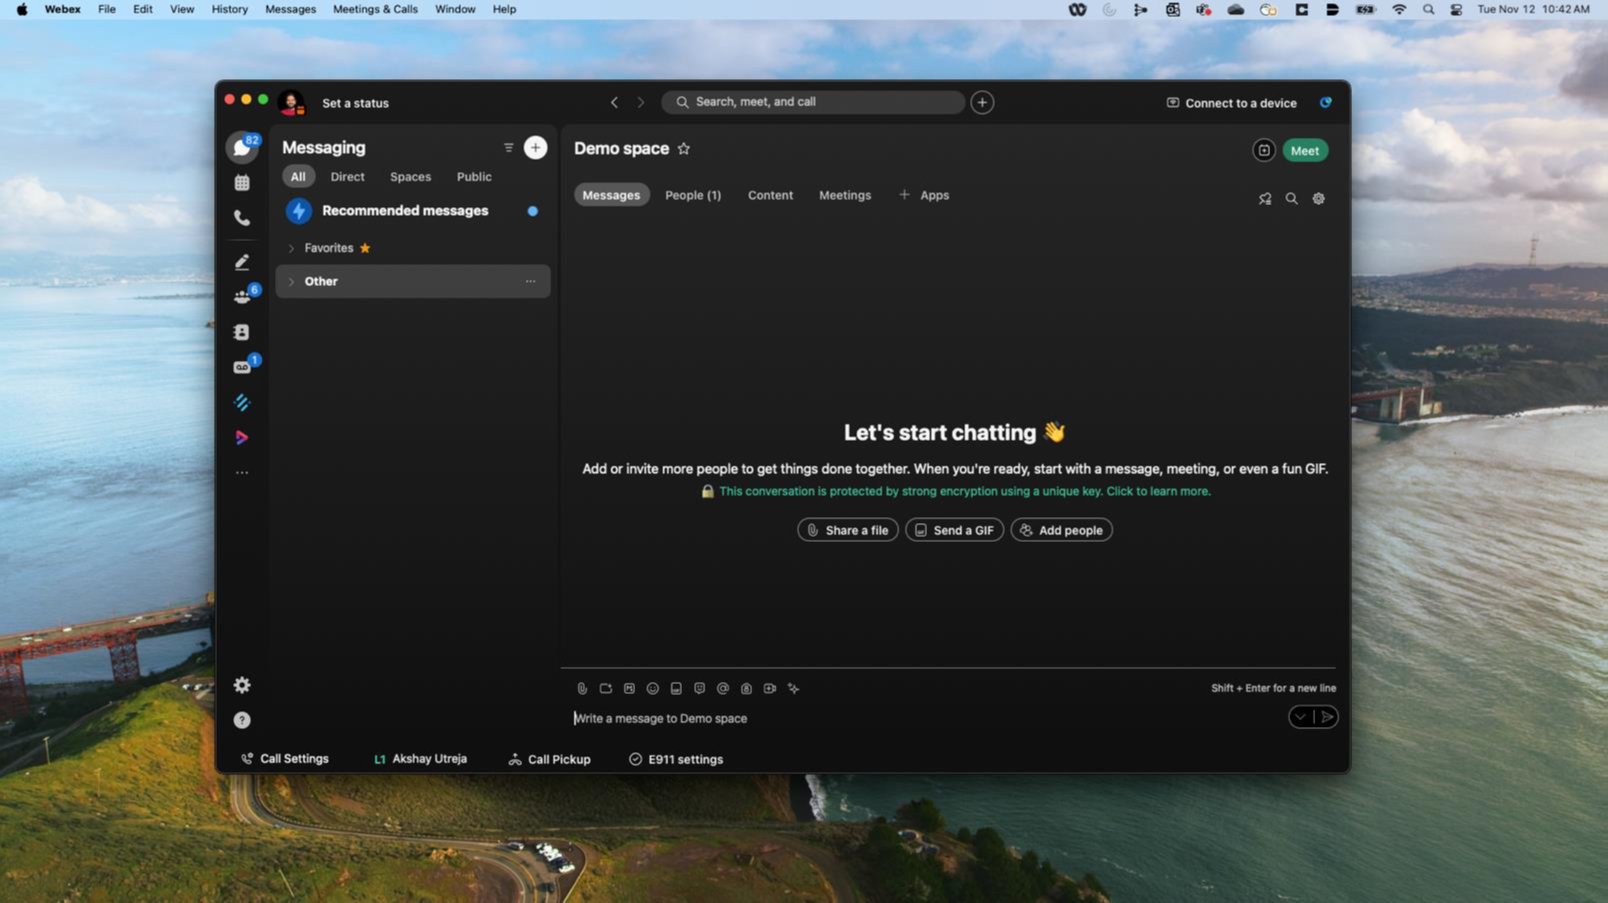Open the blue diagonal-stripes app in sidebar

pyautogui.click(x=242, y=402)
